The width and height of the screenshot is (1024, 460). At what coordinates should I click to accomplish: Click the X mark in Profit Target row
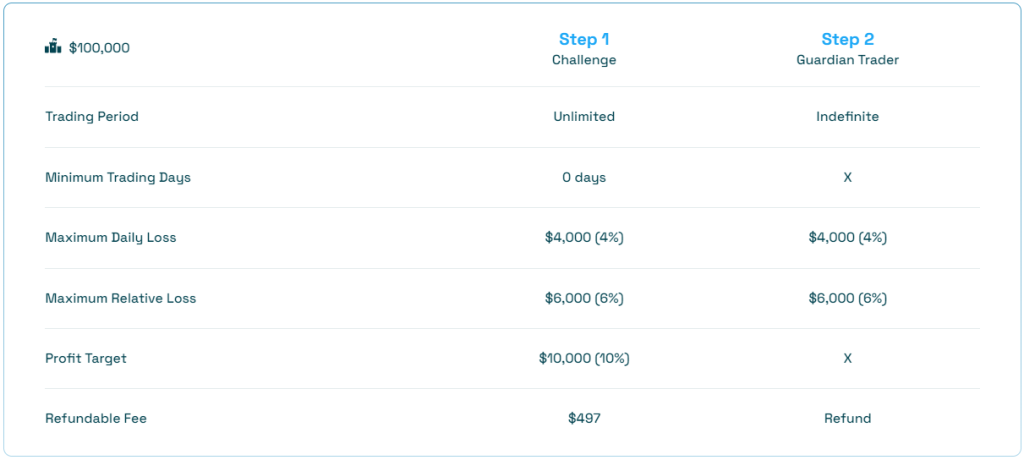pos(848,358)
